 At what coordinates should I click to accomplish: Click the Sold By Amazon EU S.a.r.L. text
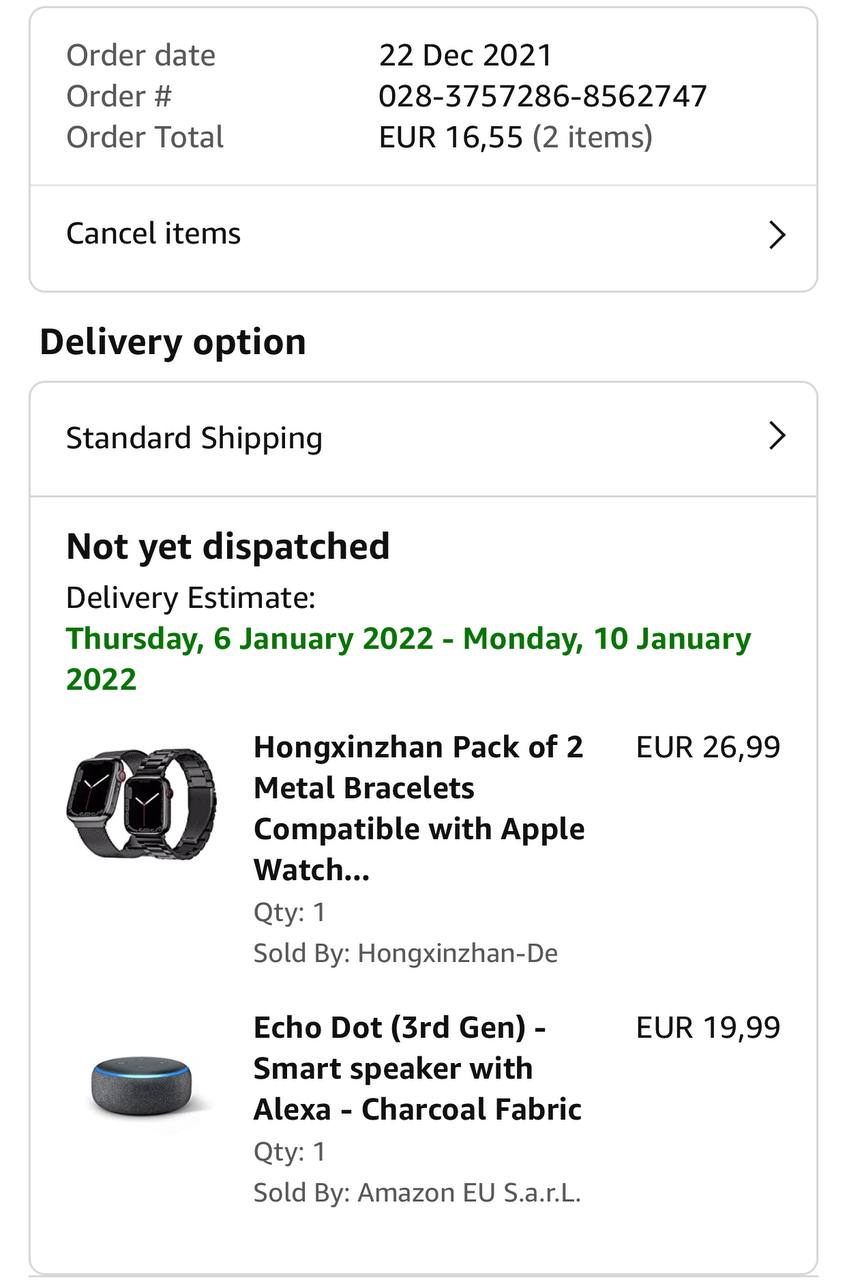pyautogui.click(x=417, y=1193)
